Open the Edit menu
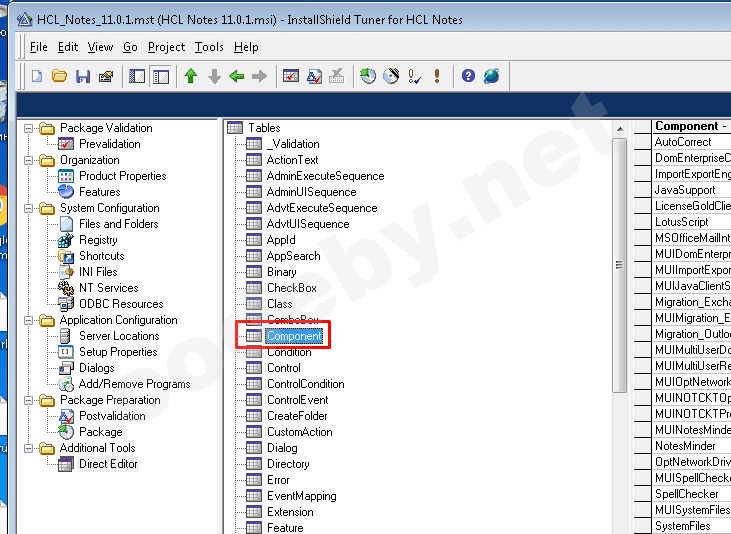The width and height of the screenshot is (731, 534). (68, 47)
